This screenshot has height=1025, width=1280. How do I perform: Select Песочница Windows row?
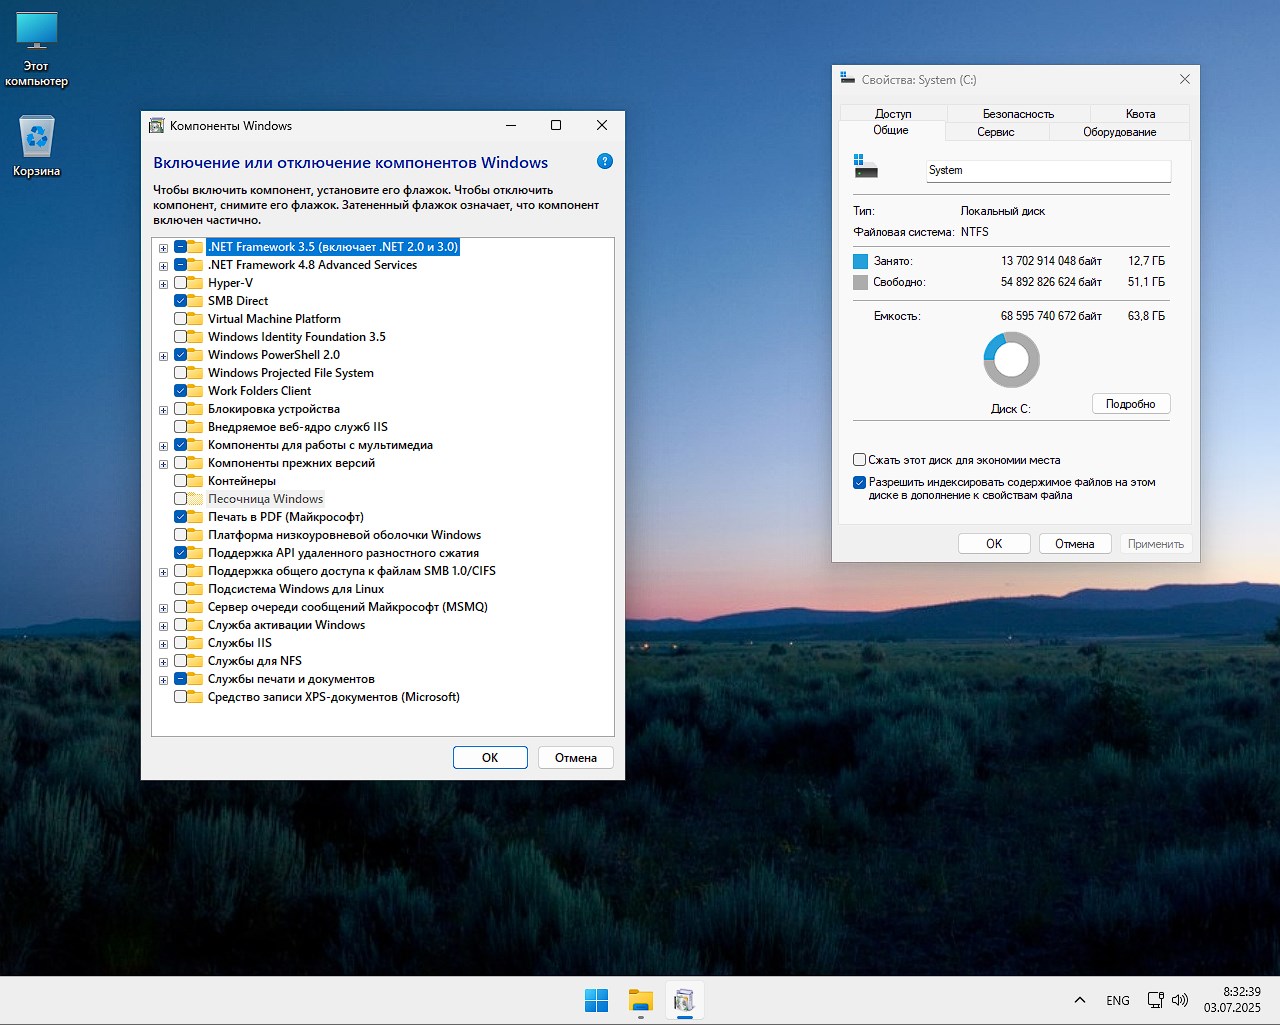point(265,499)
